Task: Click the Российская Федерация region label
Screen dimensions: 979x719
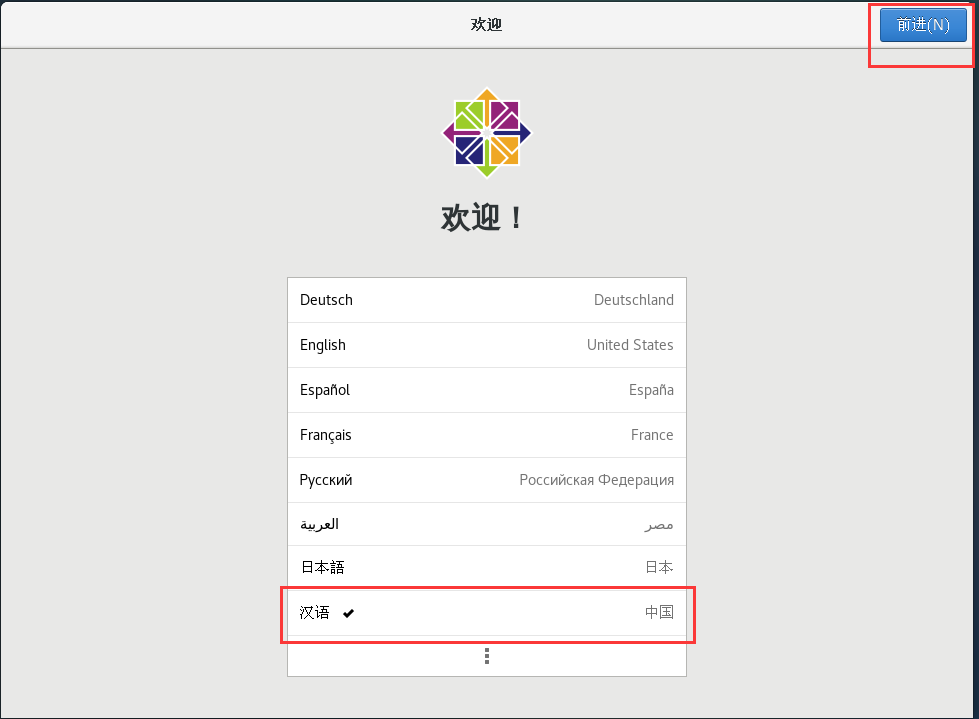Action: click(x=598, y=479)
